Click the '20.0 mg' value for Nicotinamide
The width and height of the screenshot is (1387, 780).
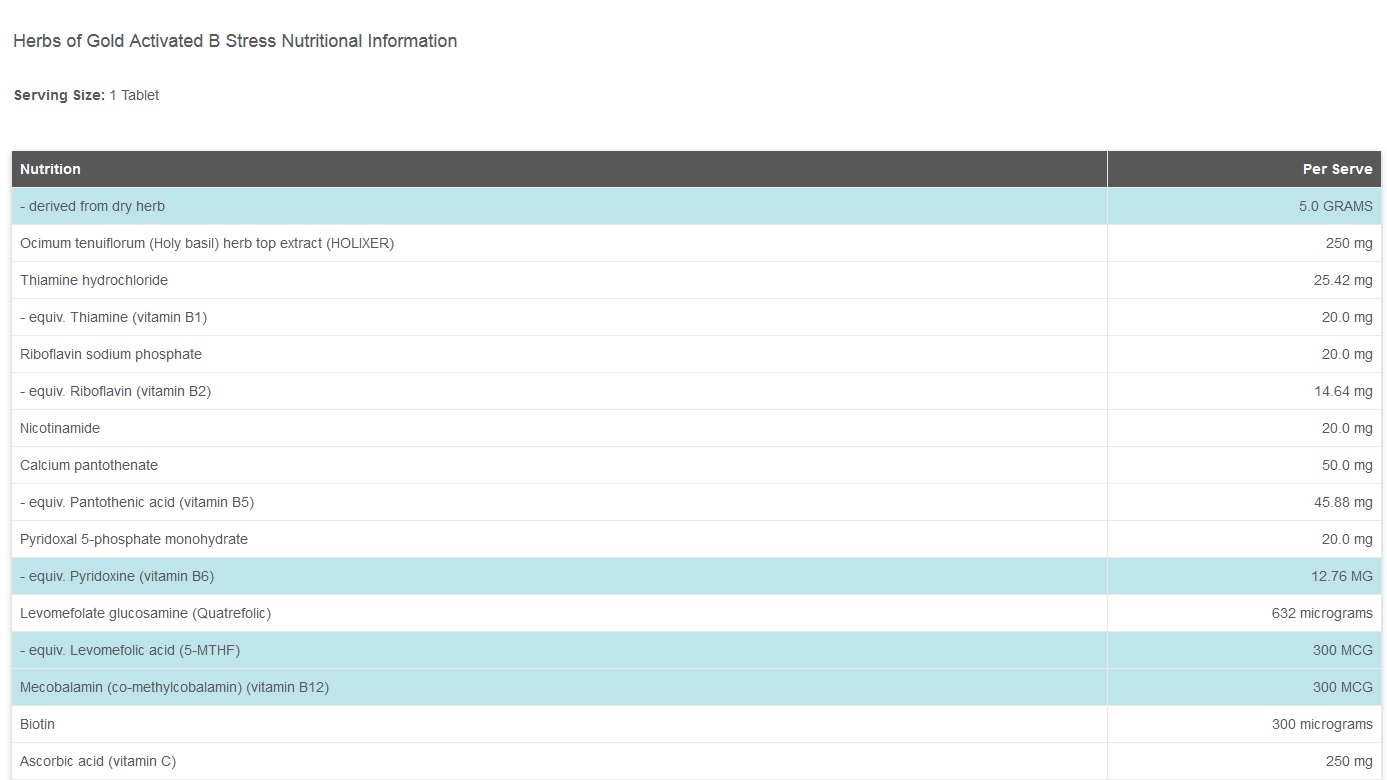[x=1347, y=428]
